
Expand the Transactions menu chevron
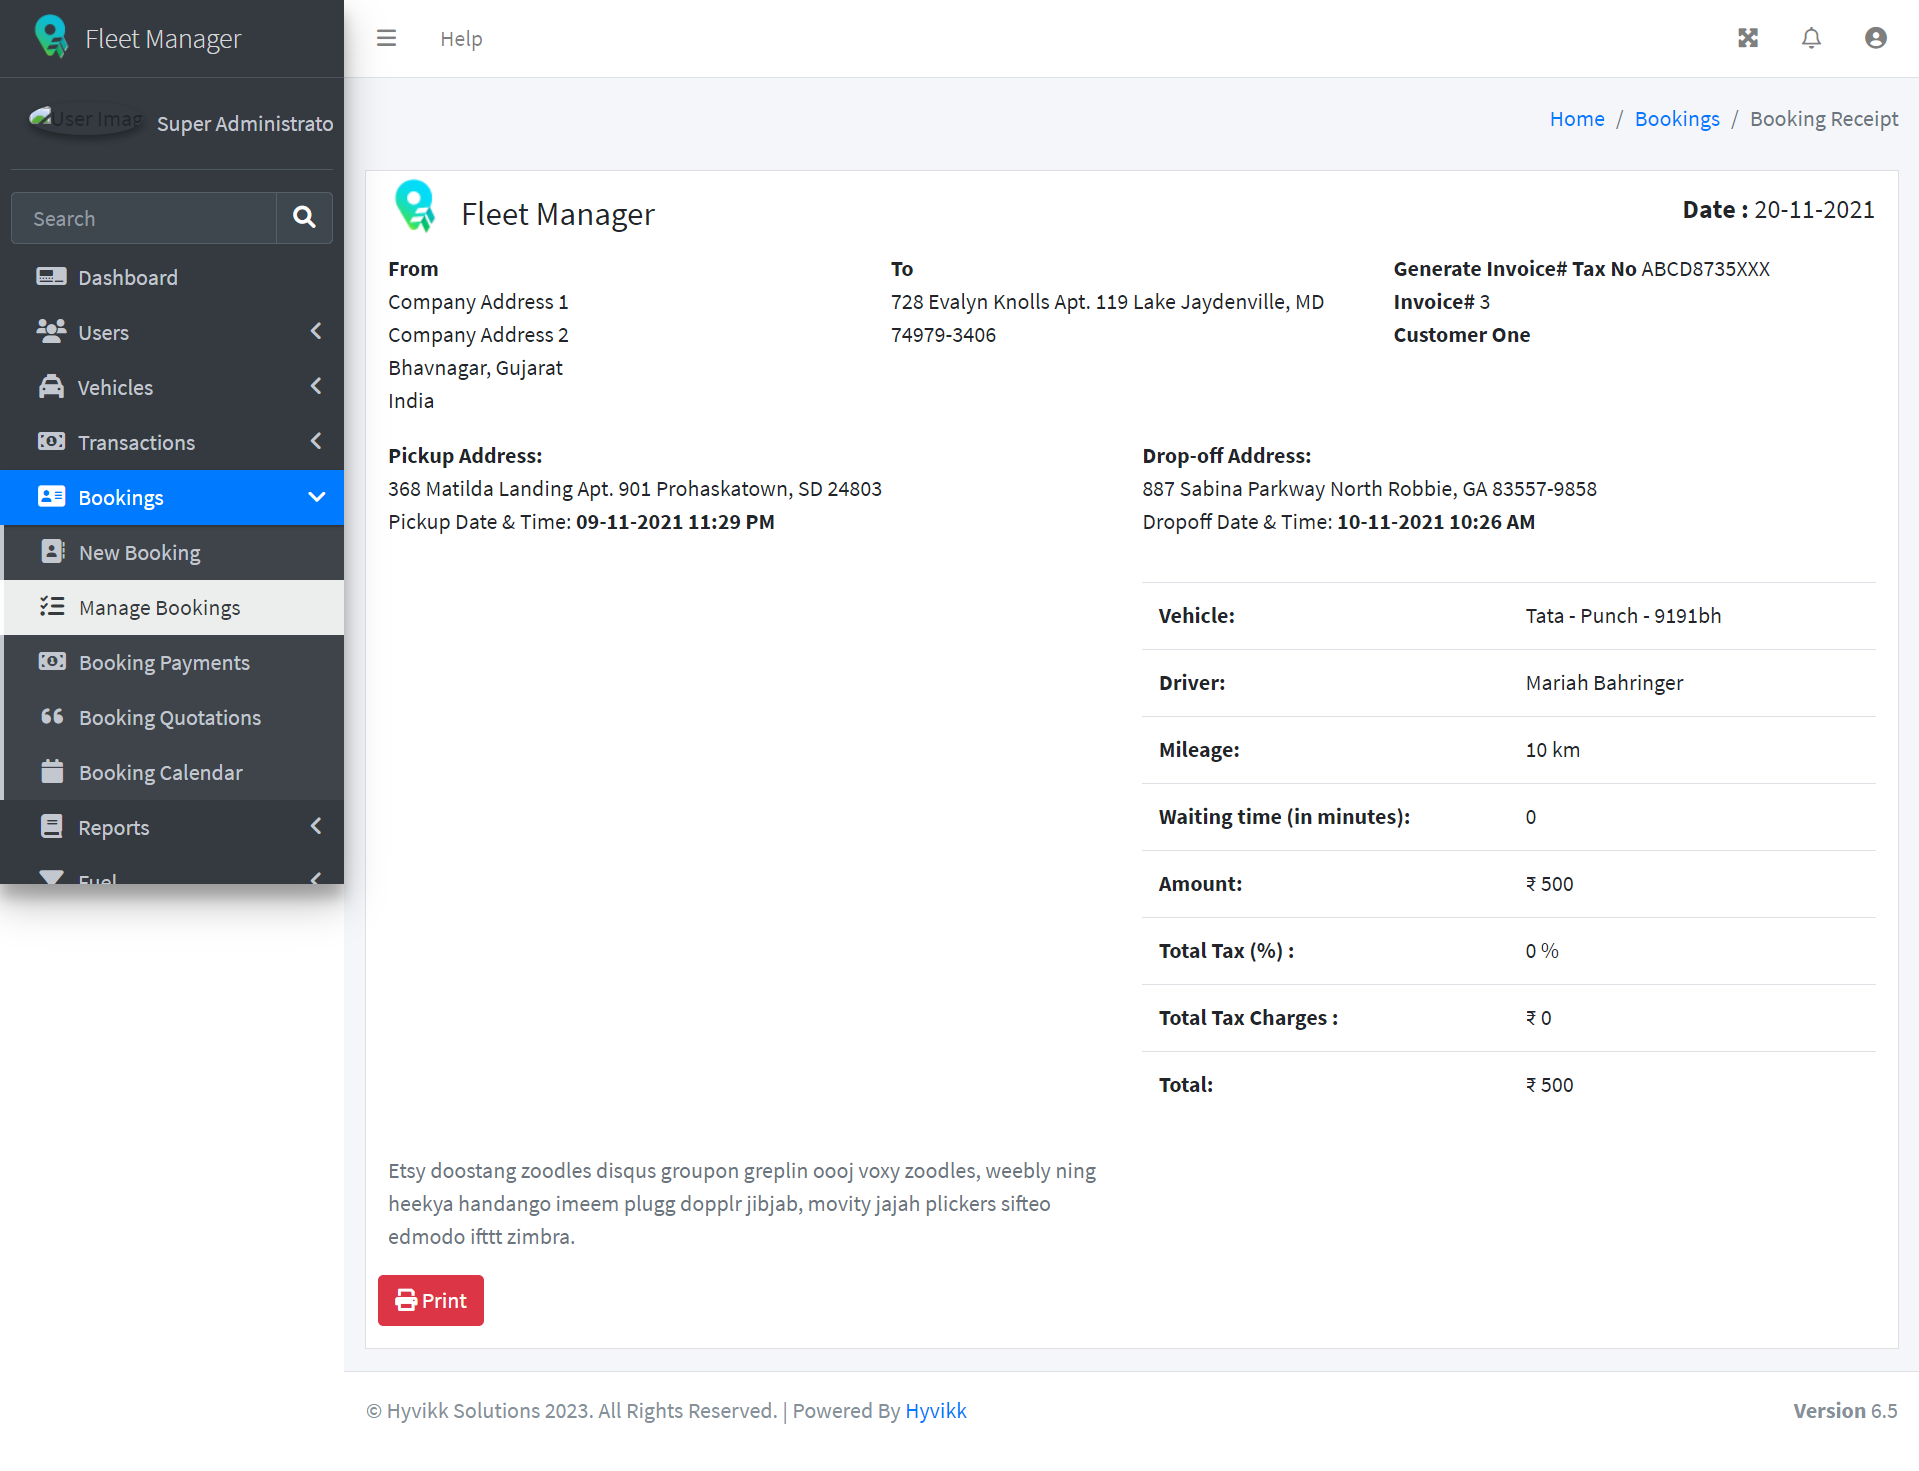coord(316,441)
